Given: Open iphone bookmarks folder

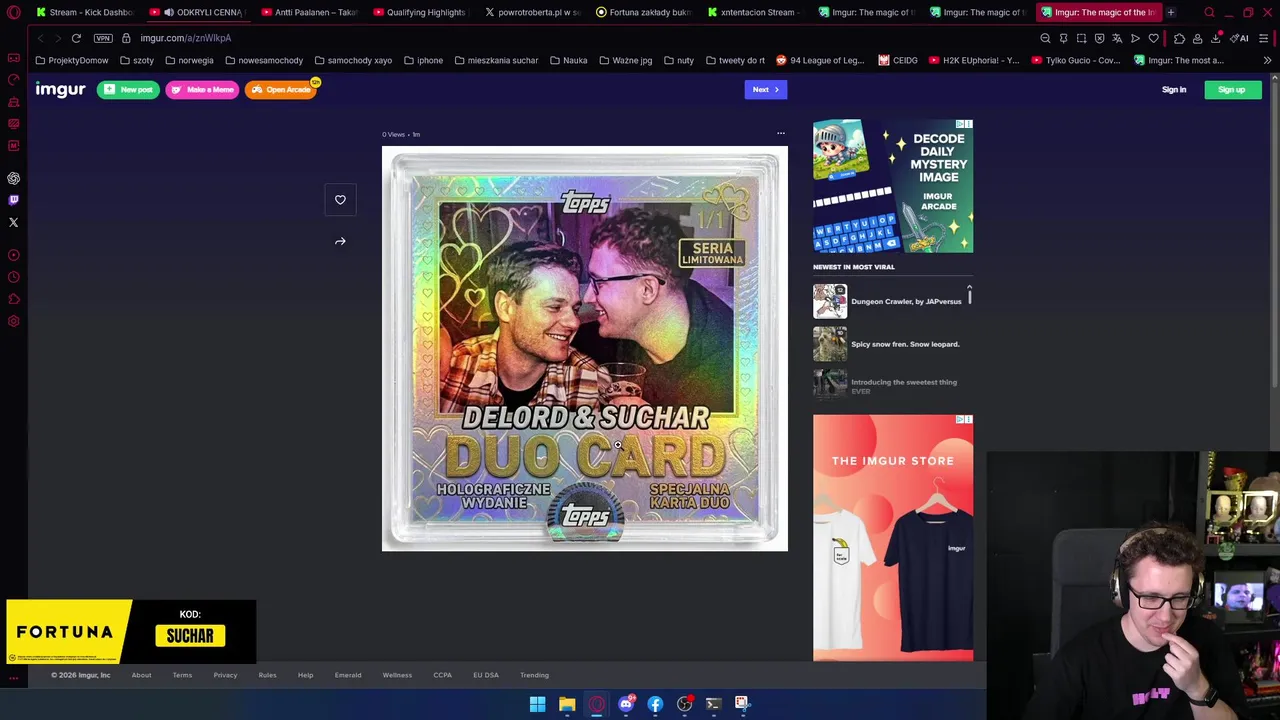Looking at the screenshot, I should (x=424, y=60).
